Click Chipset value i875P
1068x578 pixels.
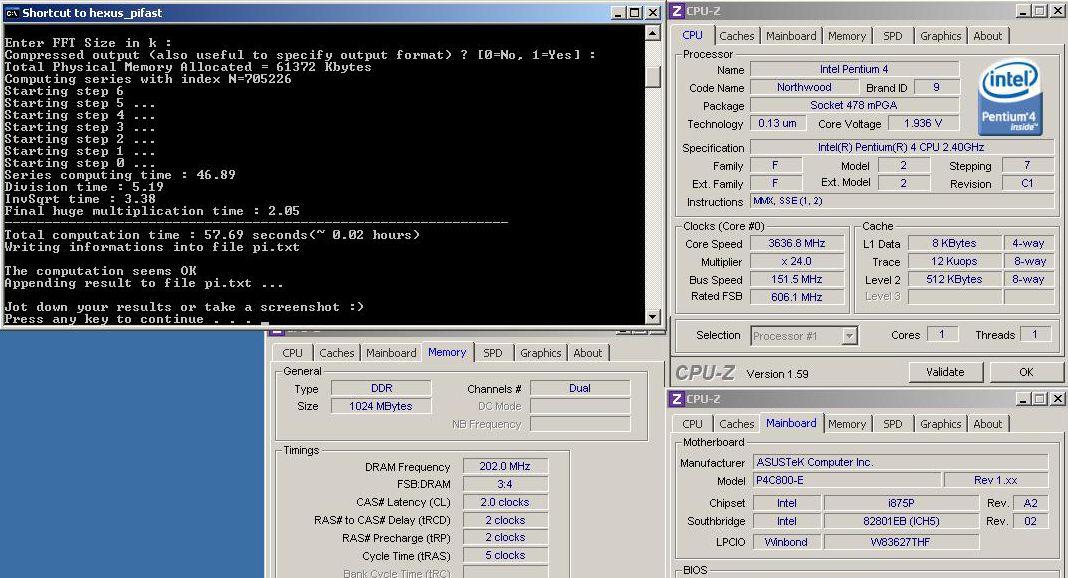tap(901, 503)
